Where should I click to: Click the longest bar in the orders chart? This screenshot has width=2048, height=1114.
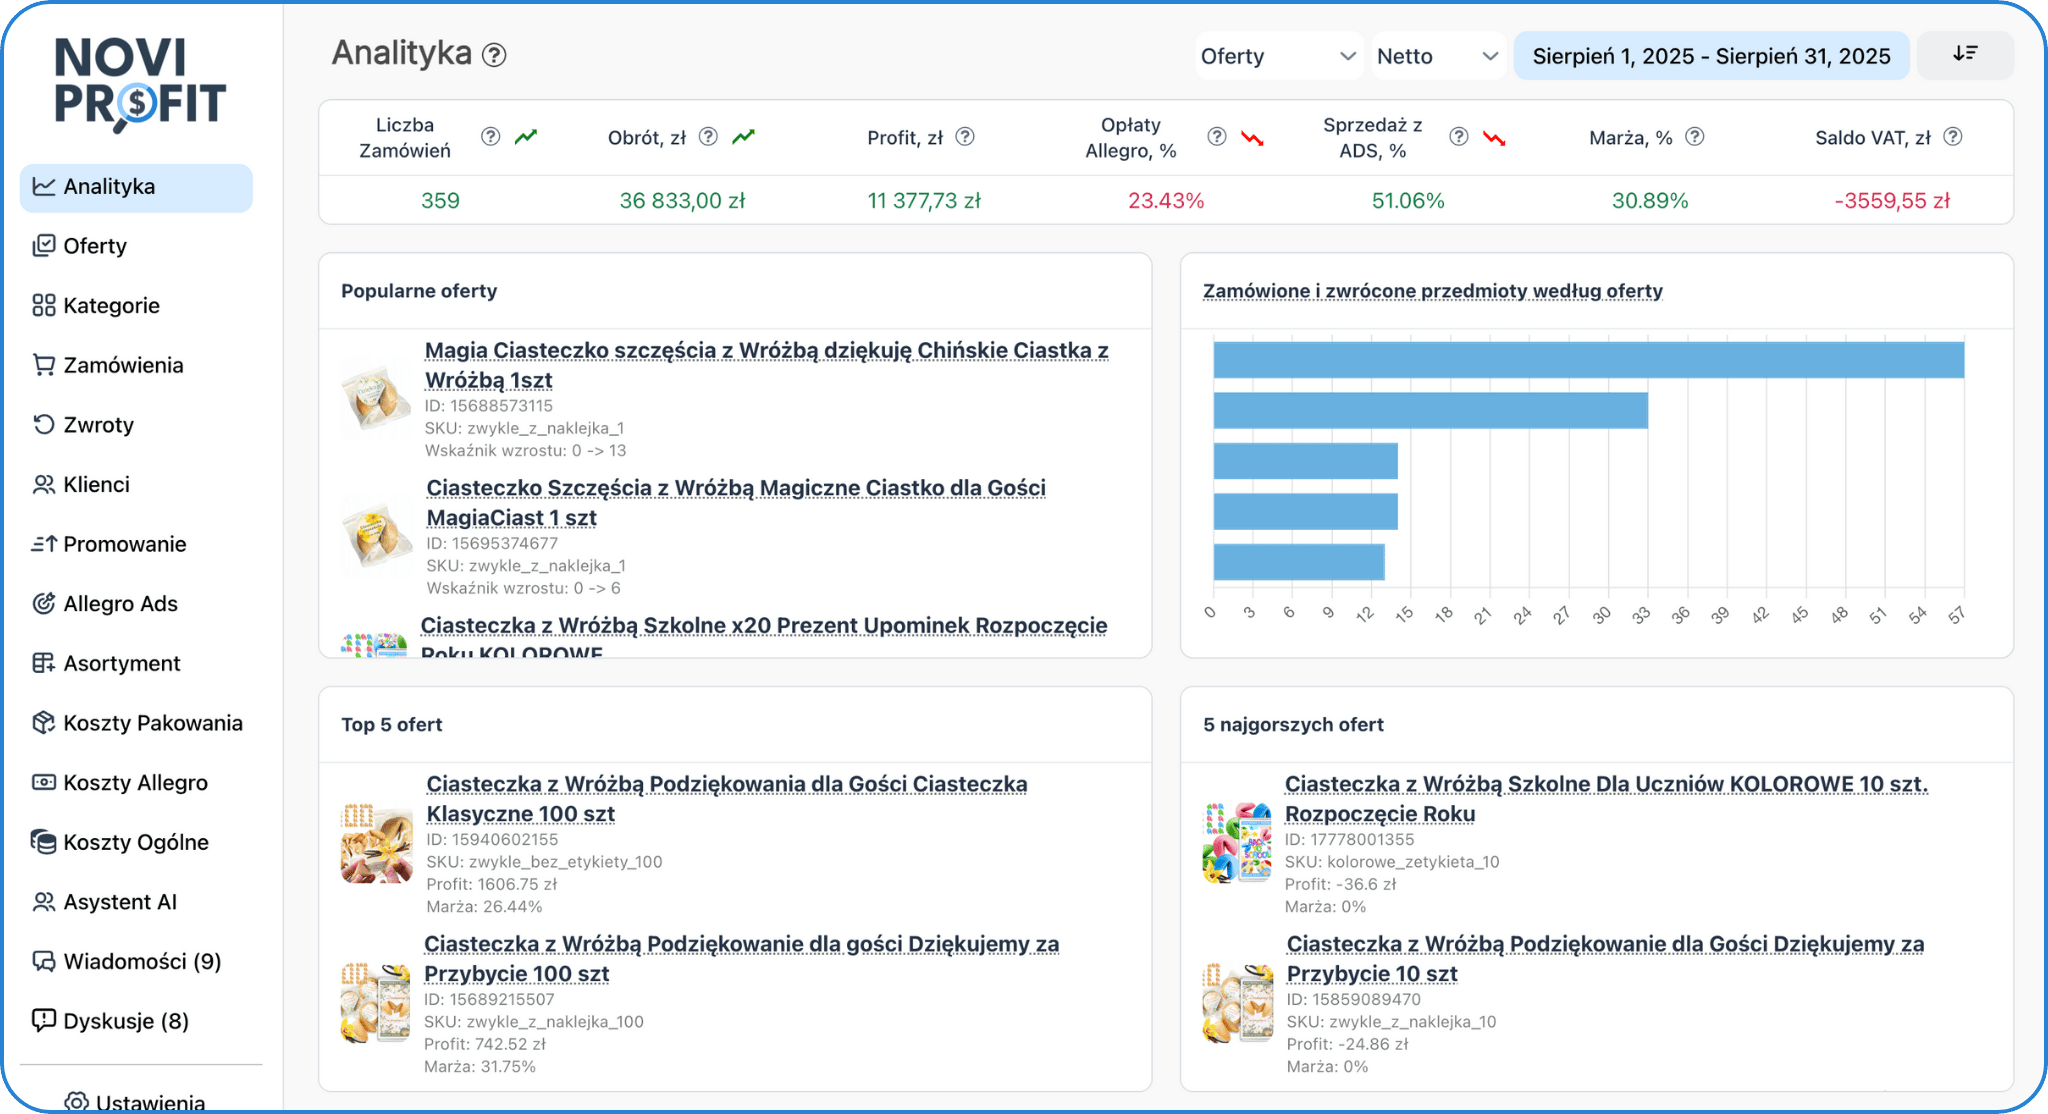(1588, 360)
